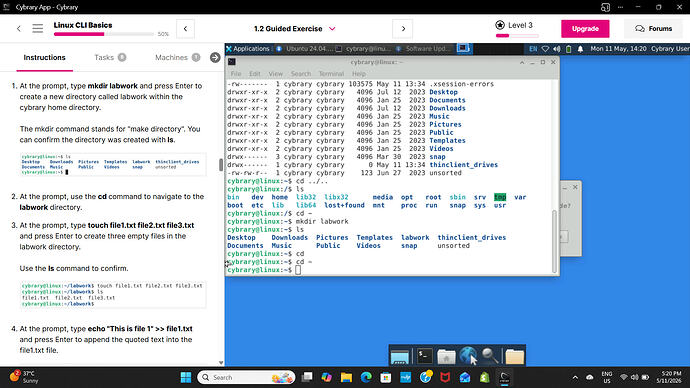Open the terminal Search menu
This screenshot has width=690, height=388.
click(301, 74)
